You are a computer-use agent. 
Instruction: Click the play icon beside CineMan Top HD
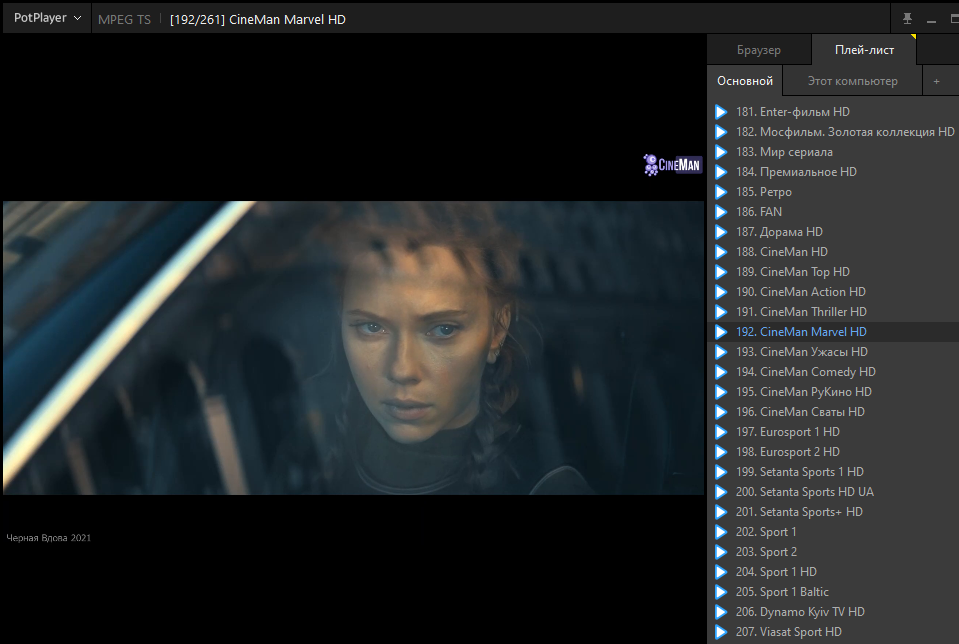point(721,272)
